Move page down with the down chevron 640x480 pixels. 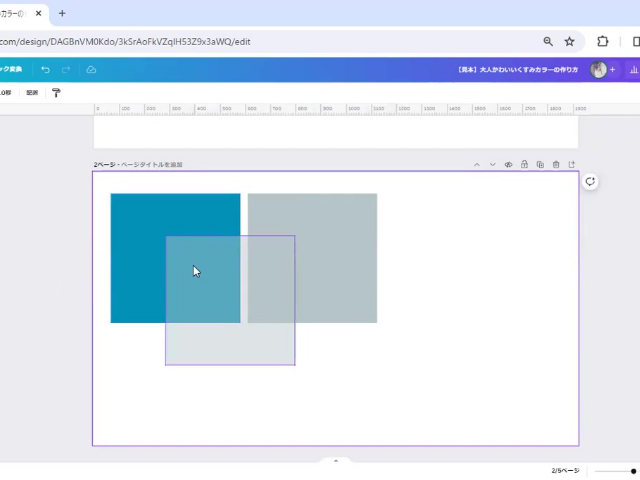[493, 164]
